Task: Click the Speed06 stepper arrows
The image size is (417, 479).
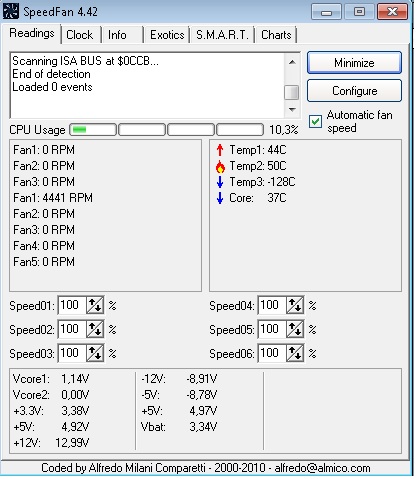Action: (295, 353)
